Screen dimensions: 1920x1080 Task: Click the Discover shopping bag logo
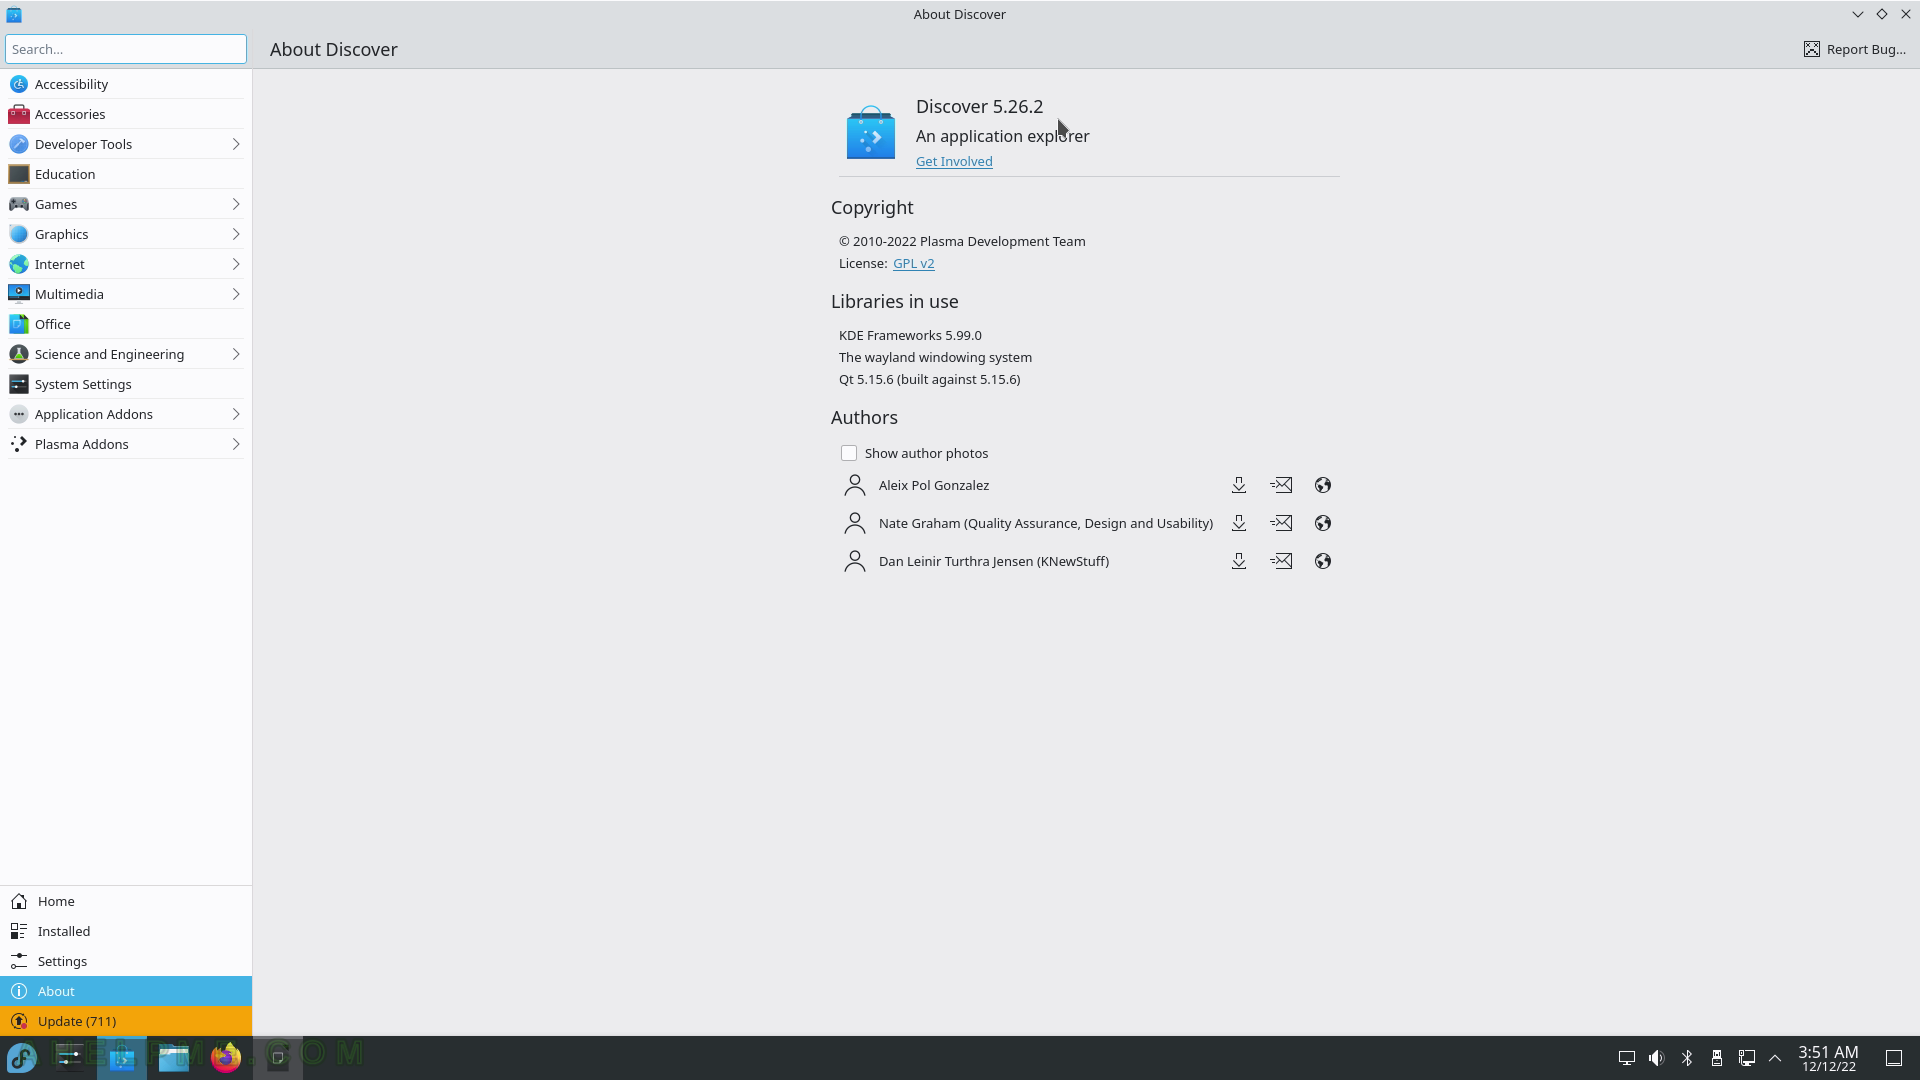pos(871,133)
